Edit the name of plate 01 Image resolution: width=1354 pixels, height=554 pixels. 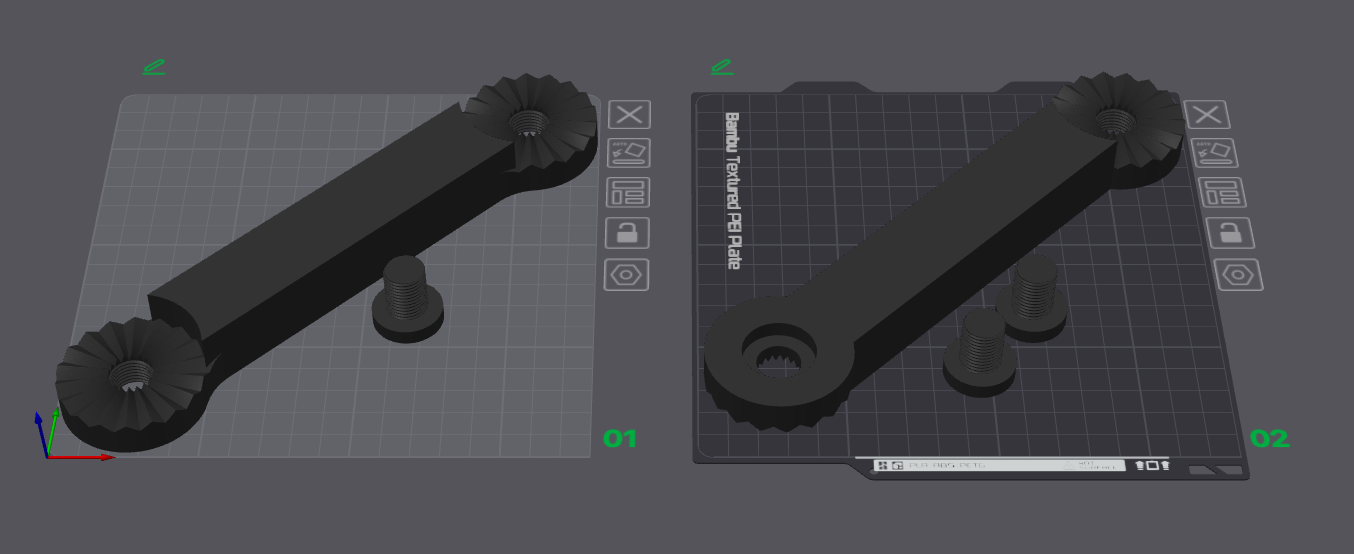pos(153,68)
